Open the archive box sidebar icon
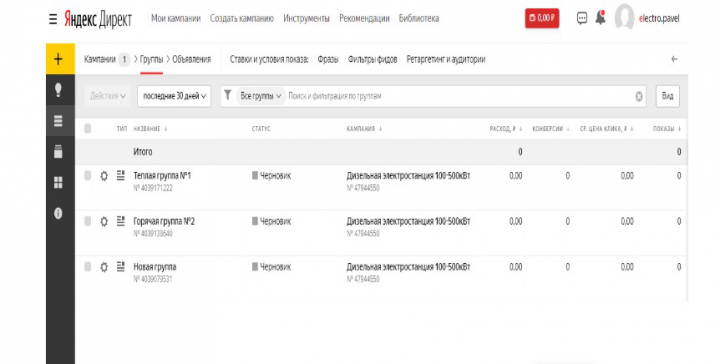This screenshot has width=720, height=364. 58,152
